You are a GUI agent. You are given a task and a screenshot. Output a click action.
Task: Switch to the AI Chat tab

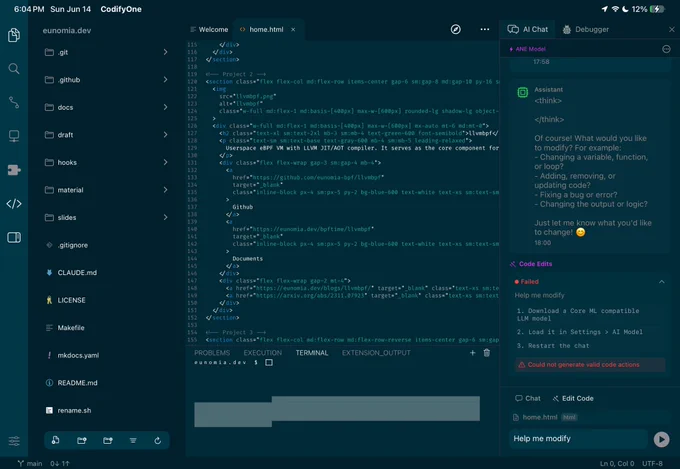[527, 30]
